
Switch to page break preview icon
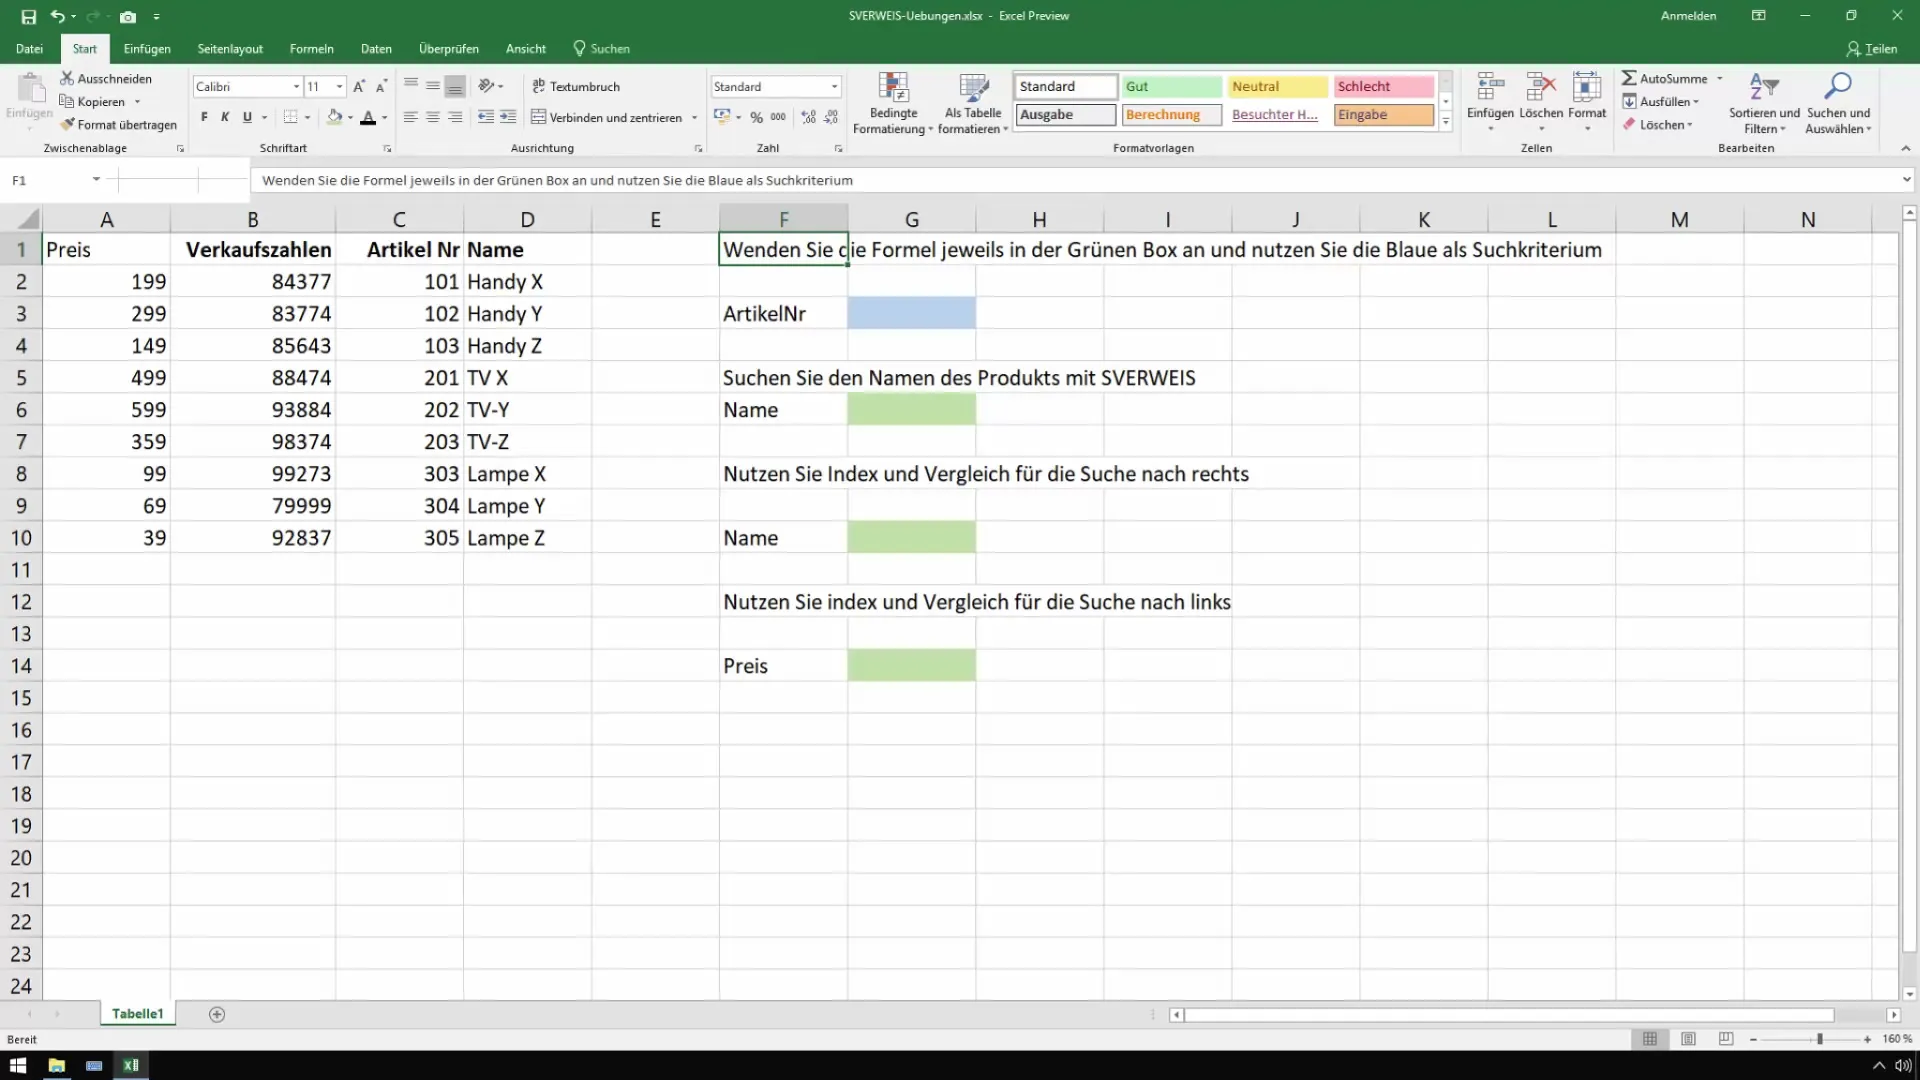(1726, 1039)
